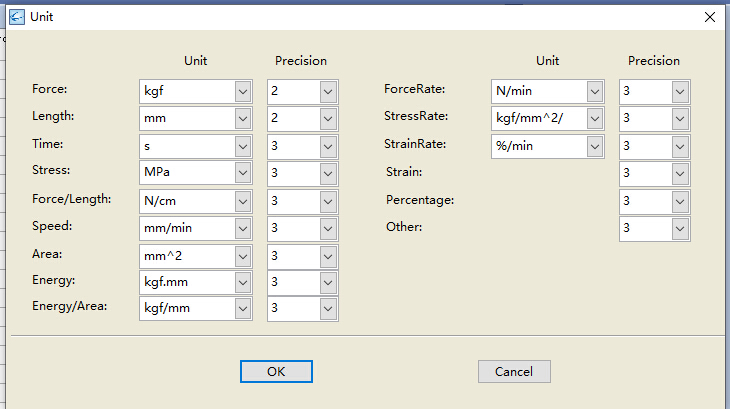Open the ForceRate unit dropdown (N/min)

click(548, 91)
